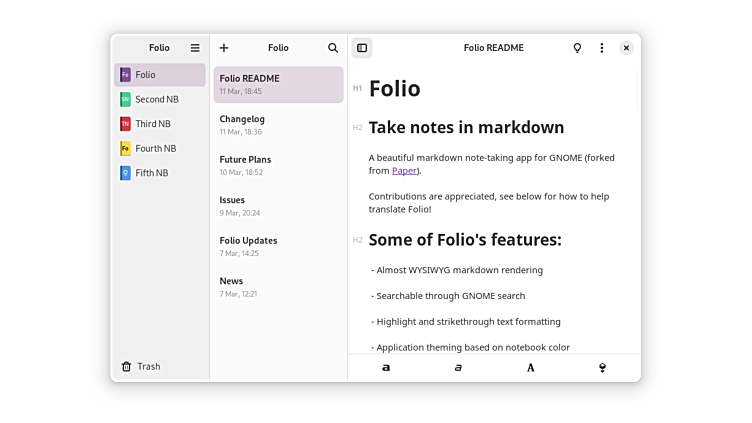752x423 pixels.
Task: Open the three-dot note options menu
Action: coord(601,48)
